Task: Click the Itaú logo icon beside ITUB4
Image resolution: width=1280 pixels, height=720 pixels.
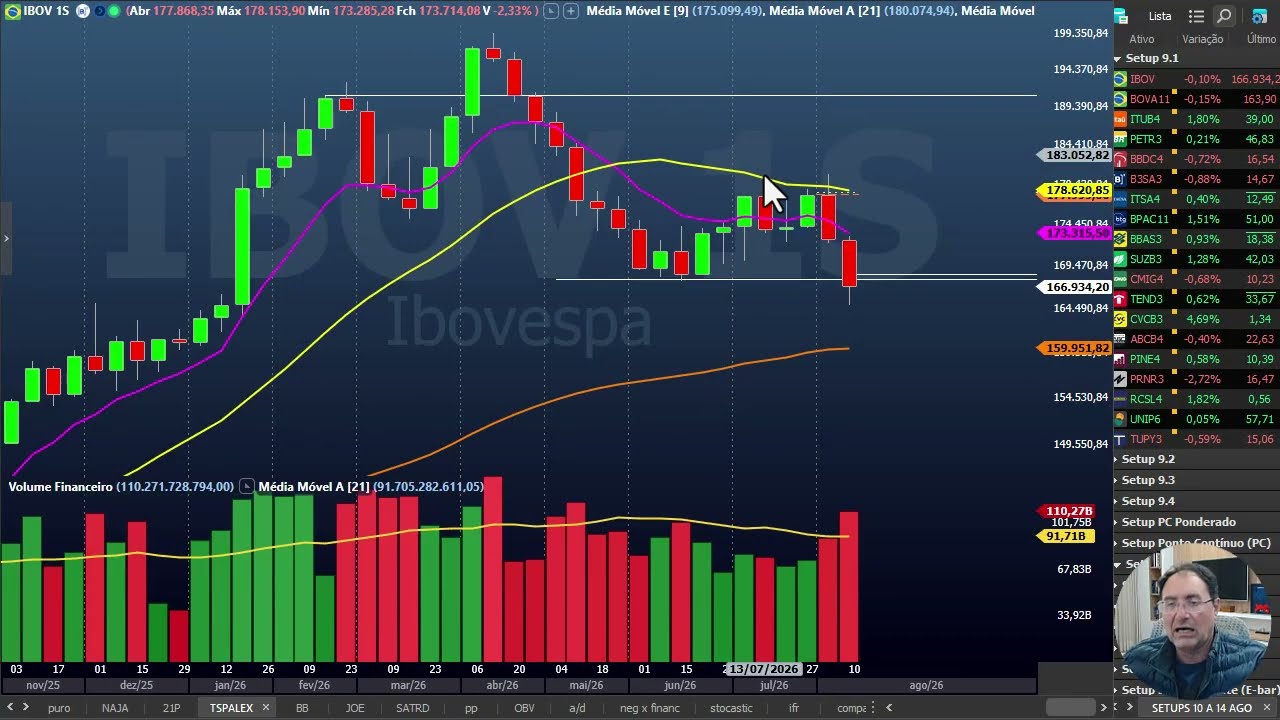Action: (x=1120, y=119)
